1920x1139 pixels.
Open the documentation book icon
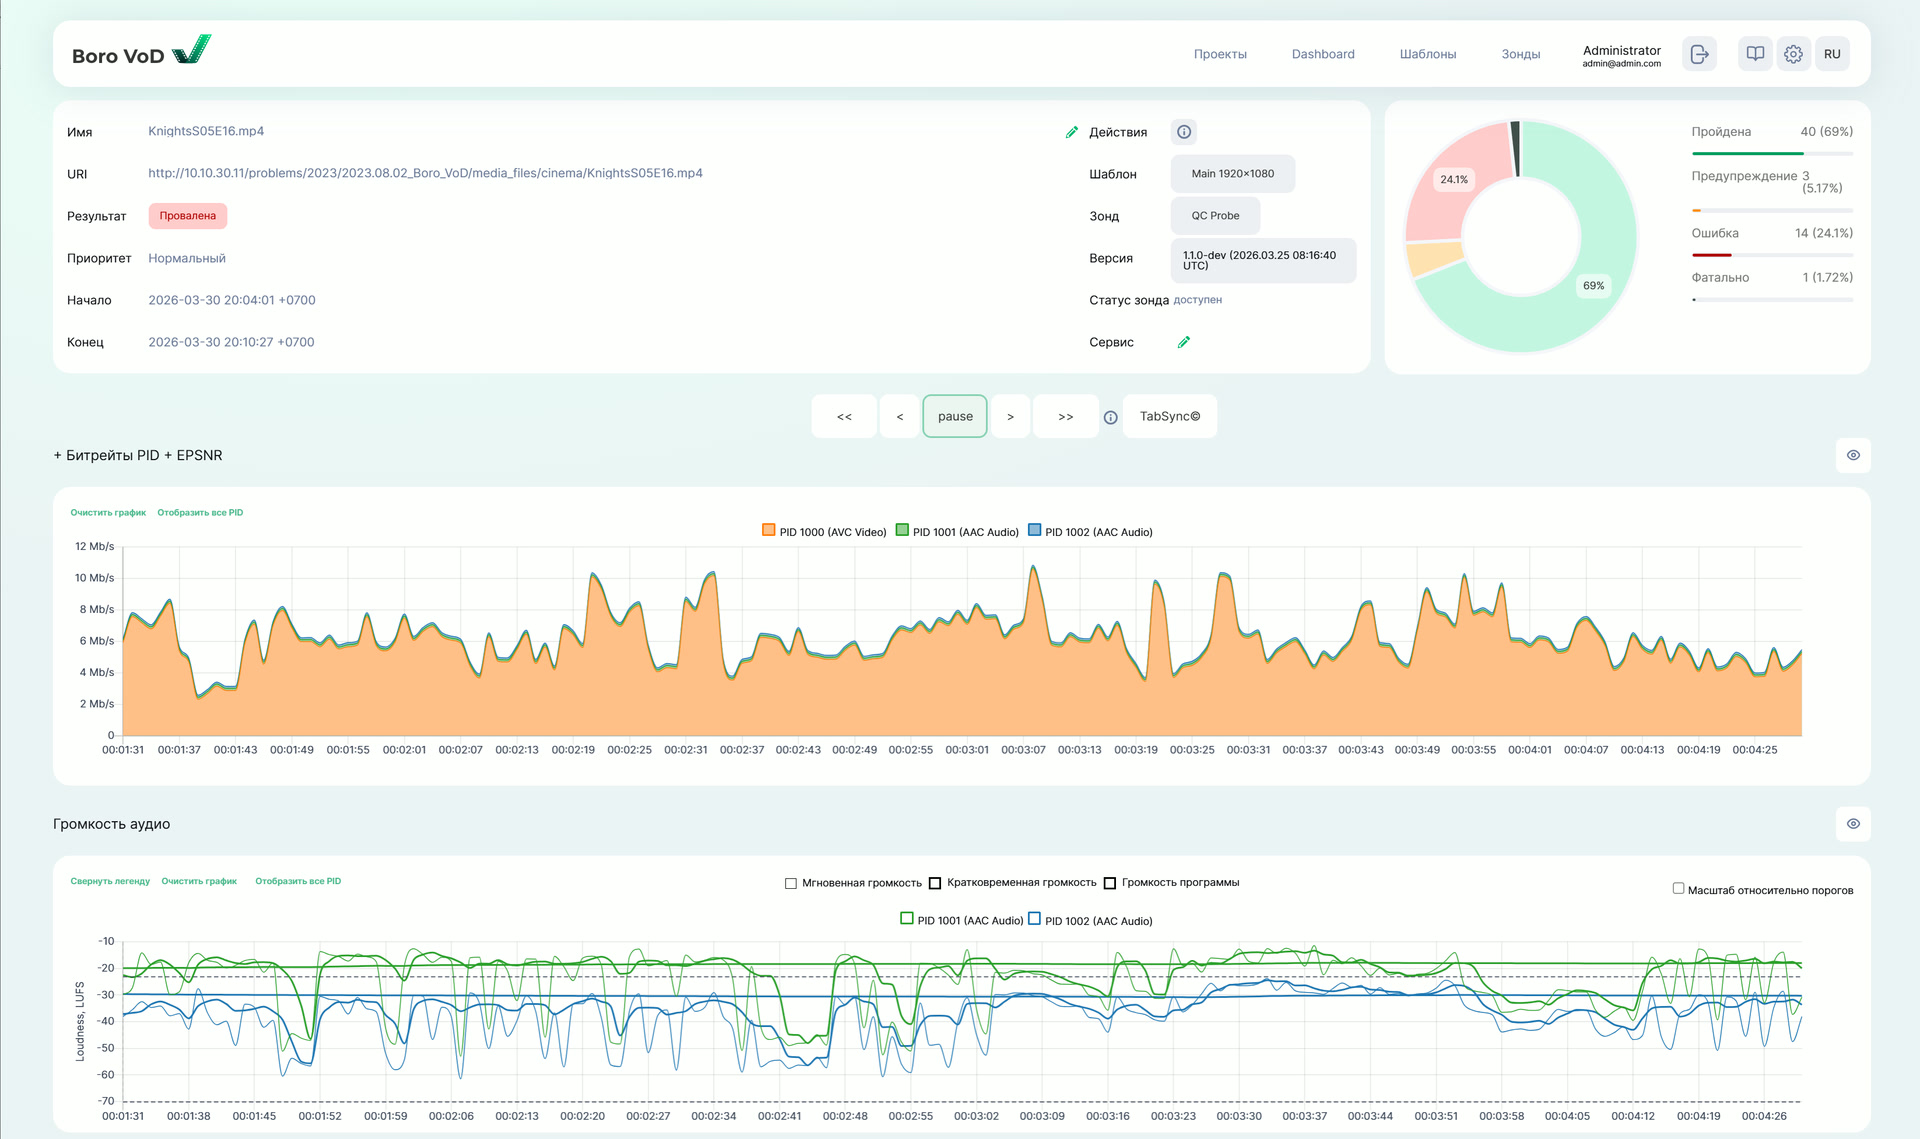click(1755, 54)
